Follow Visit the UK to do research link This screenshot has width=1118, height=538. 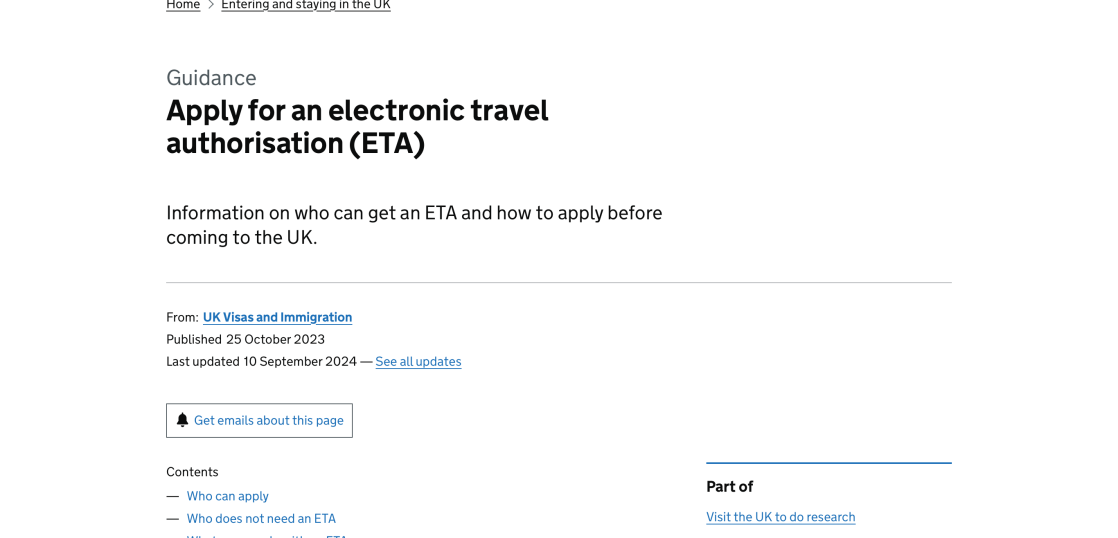[x=780, y=517]
